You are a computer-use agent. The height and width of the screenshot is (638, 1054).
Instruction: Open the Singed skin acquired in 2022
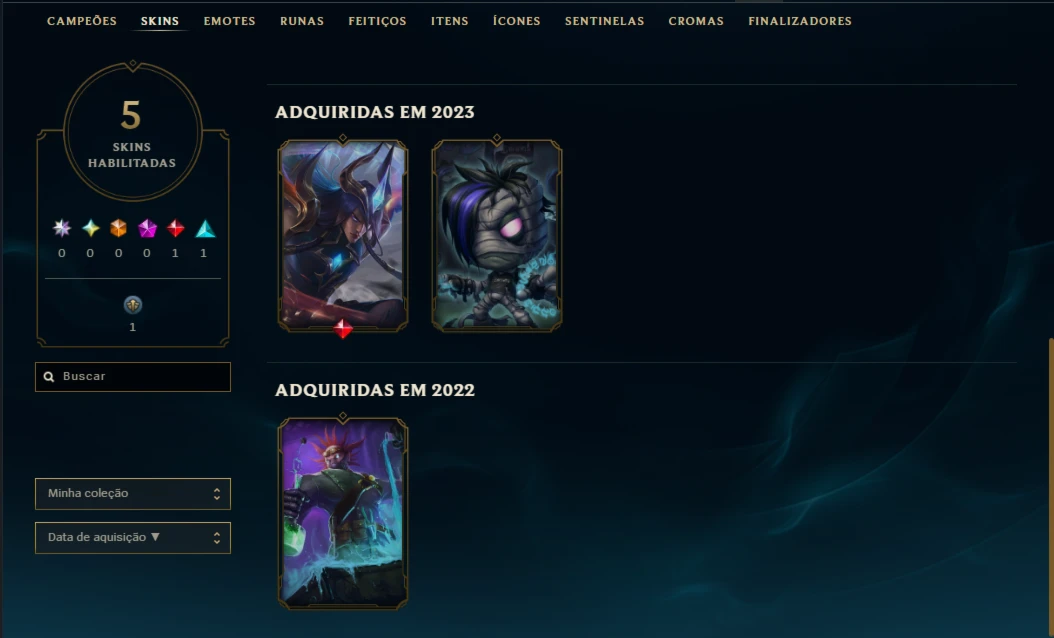click(343, 514)
